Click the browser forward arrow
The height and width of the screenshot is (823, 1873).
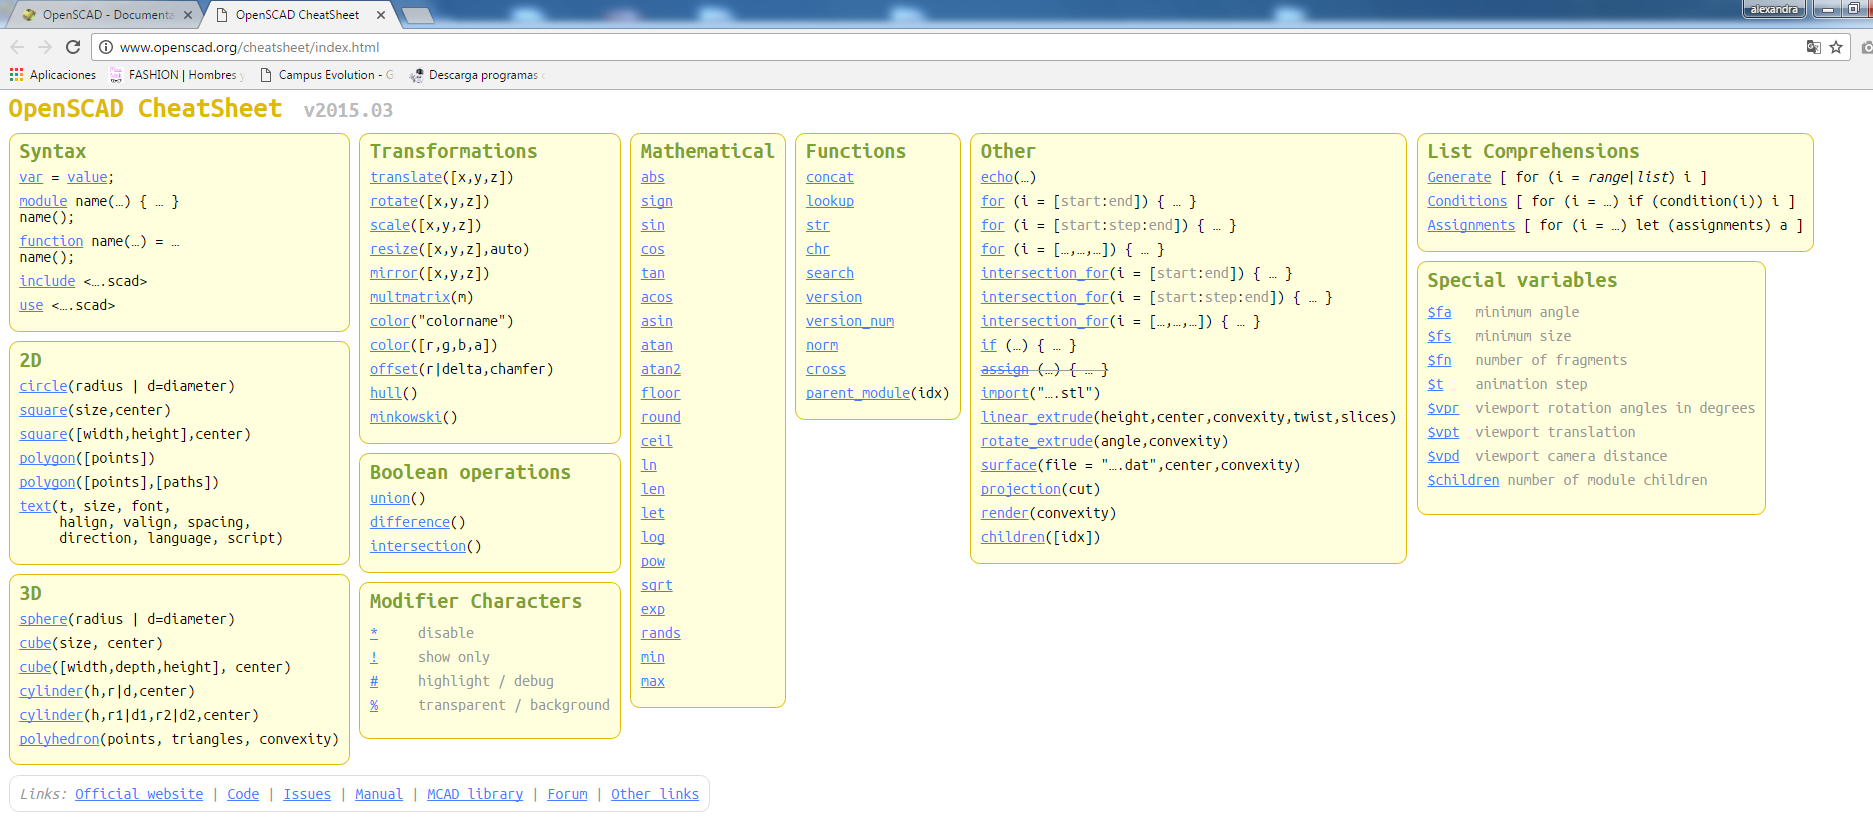pos(45,47)
